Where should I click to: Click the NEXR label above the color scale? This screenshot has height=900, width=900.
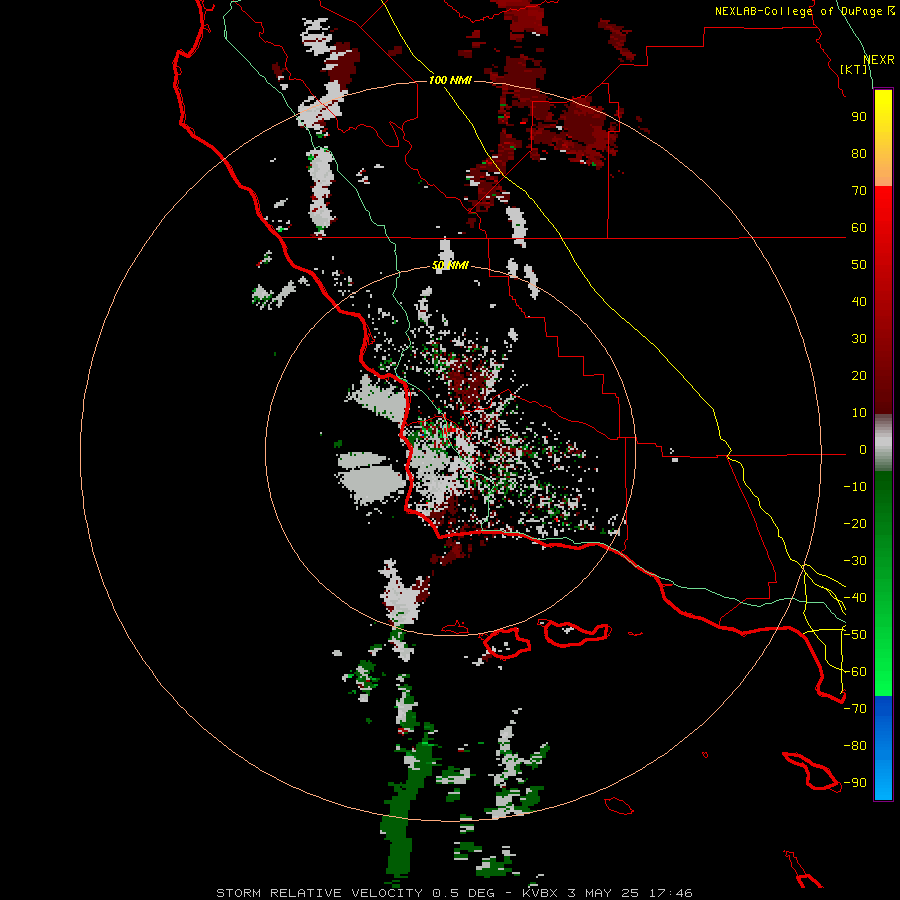pyautogui.click(x=879, y=60)
